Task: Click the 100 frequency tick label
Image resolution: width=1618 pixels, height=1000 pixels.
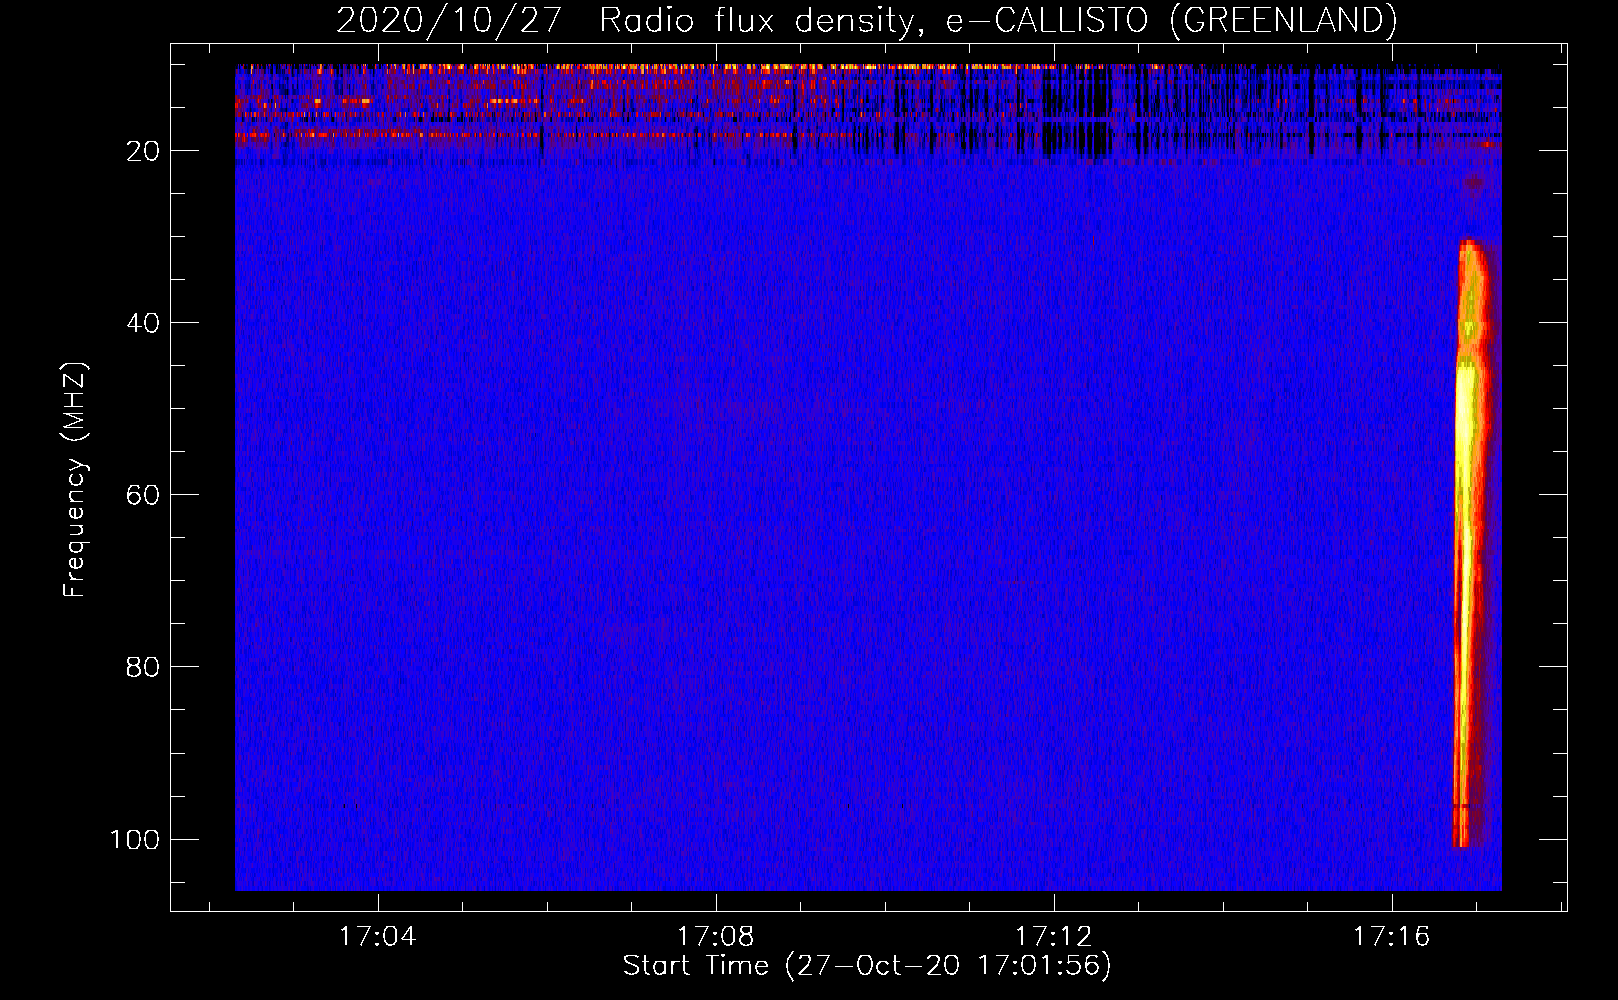Action: [135, 839]
